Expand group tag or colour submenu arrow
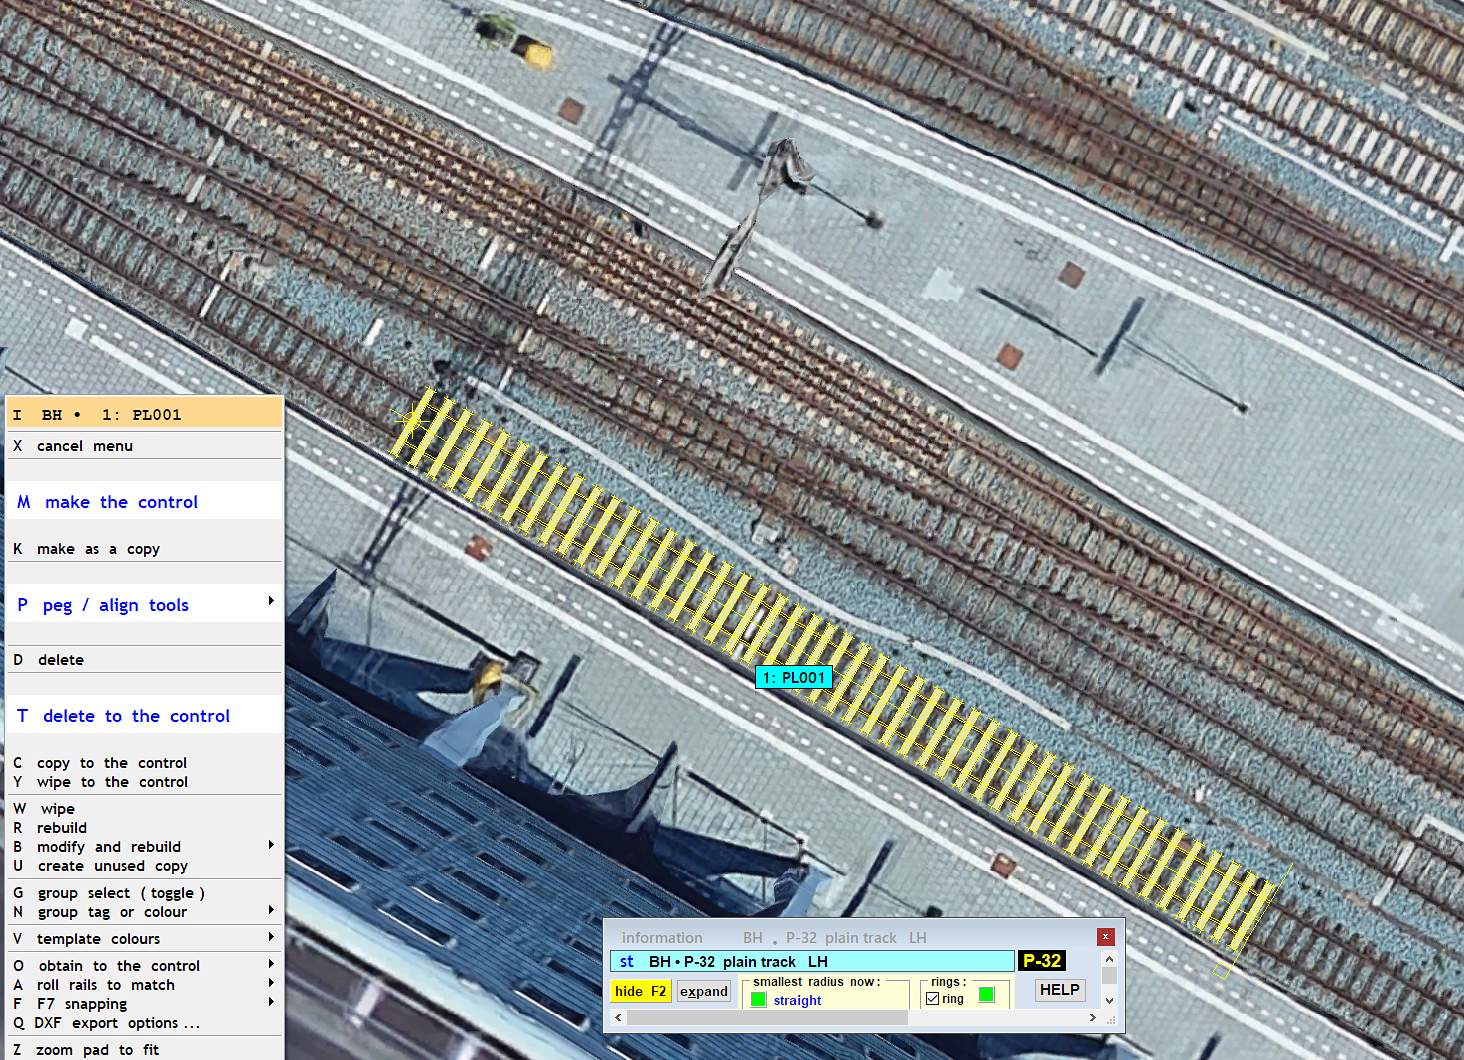The width and height of the screenshot is (1464, 1060). point(271,910)
